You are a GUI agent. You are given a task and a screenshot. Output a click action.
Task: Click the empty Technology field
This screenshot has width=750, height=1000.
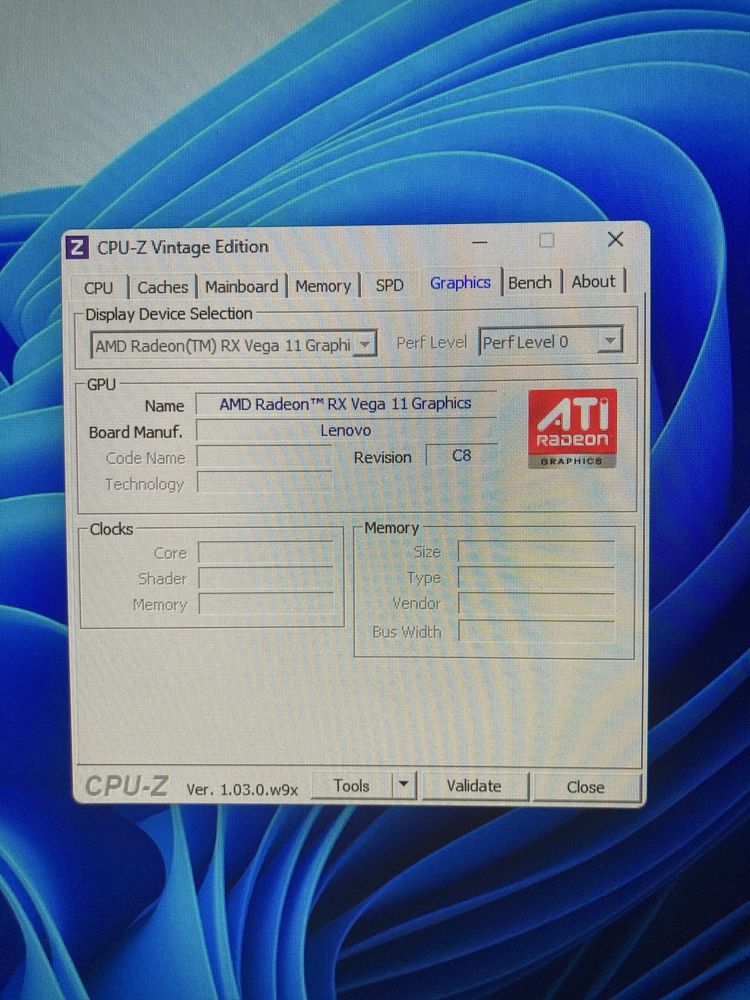point(265,483)
